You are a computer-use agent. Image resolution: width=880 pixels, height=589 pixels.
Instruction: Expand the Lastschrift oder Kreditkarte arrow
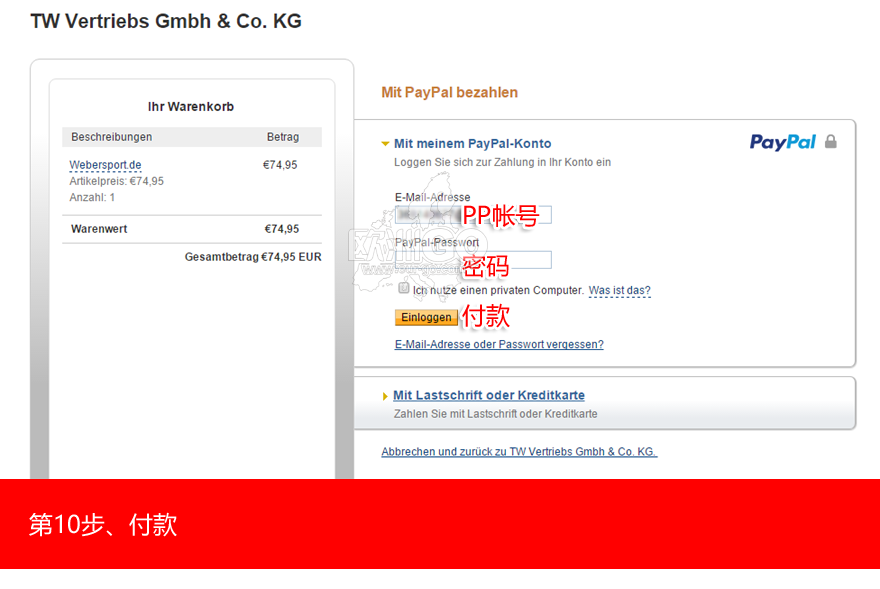tap(385, 396)
